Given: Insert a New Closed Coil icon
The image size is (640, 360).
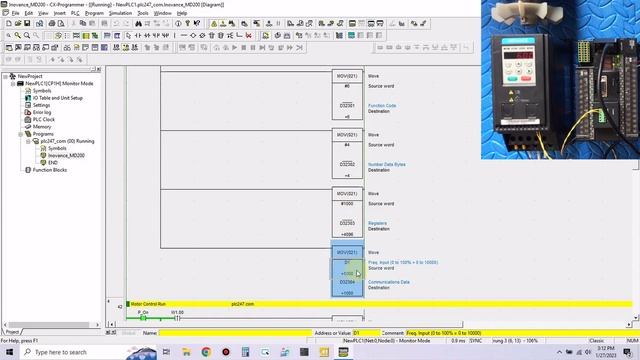Looking at the screenshot, I should point(202,36).
